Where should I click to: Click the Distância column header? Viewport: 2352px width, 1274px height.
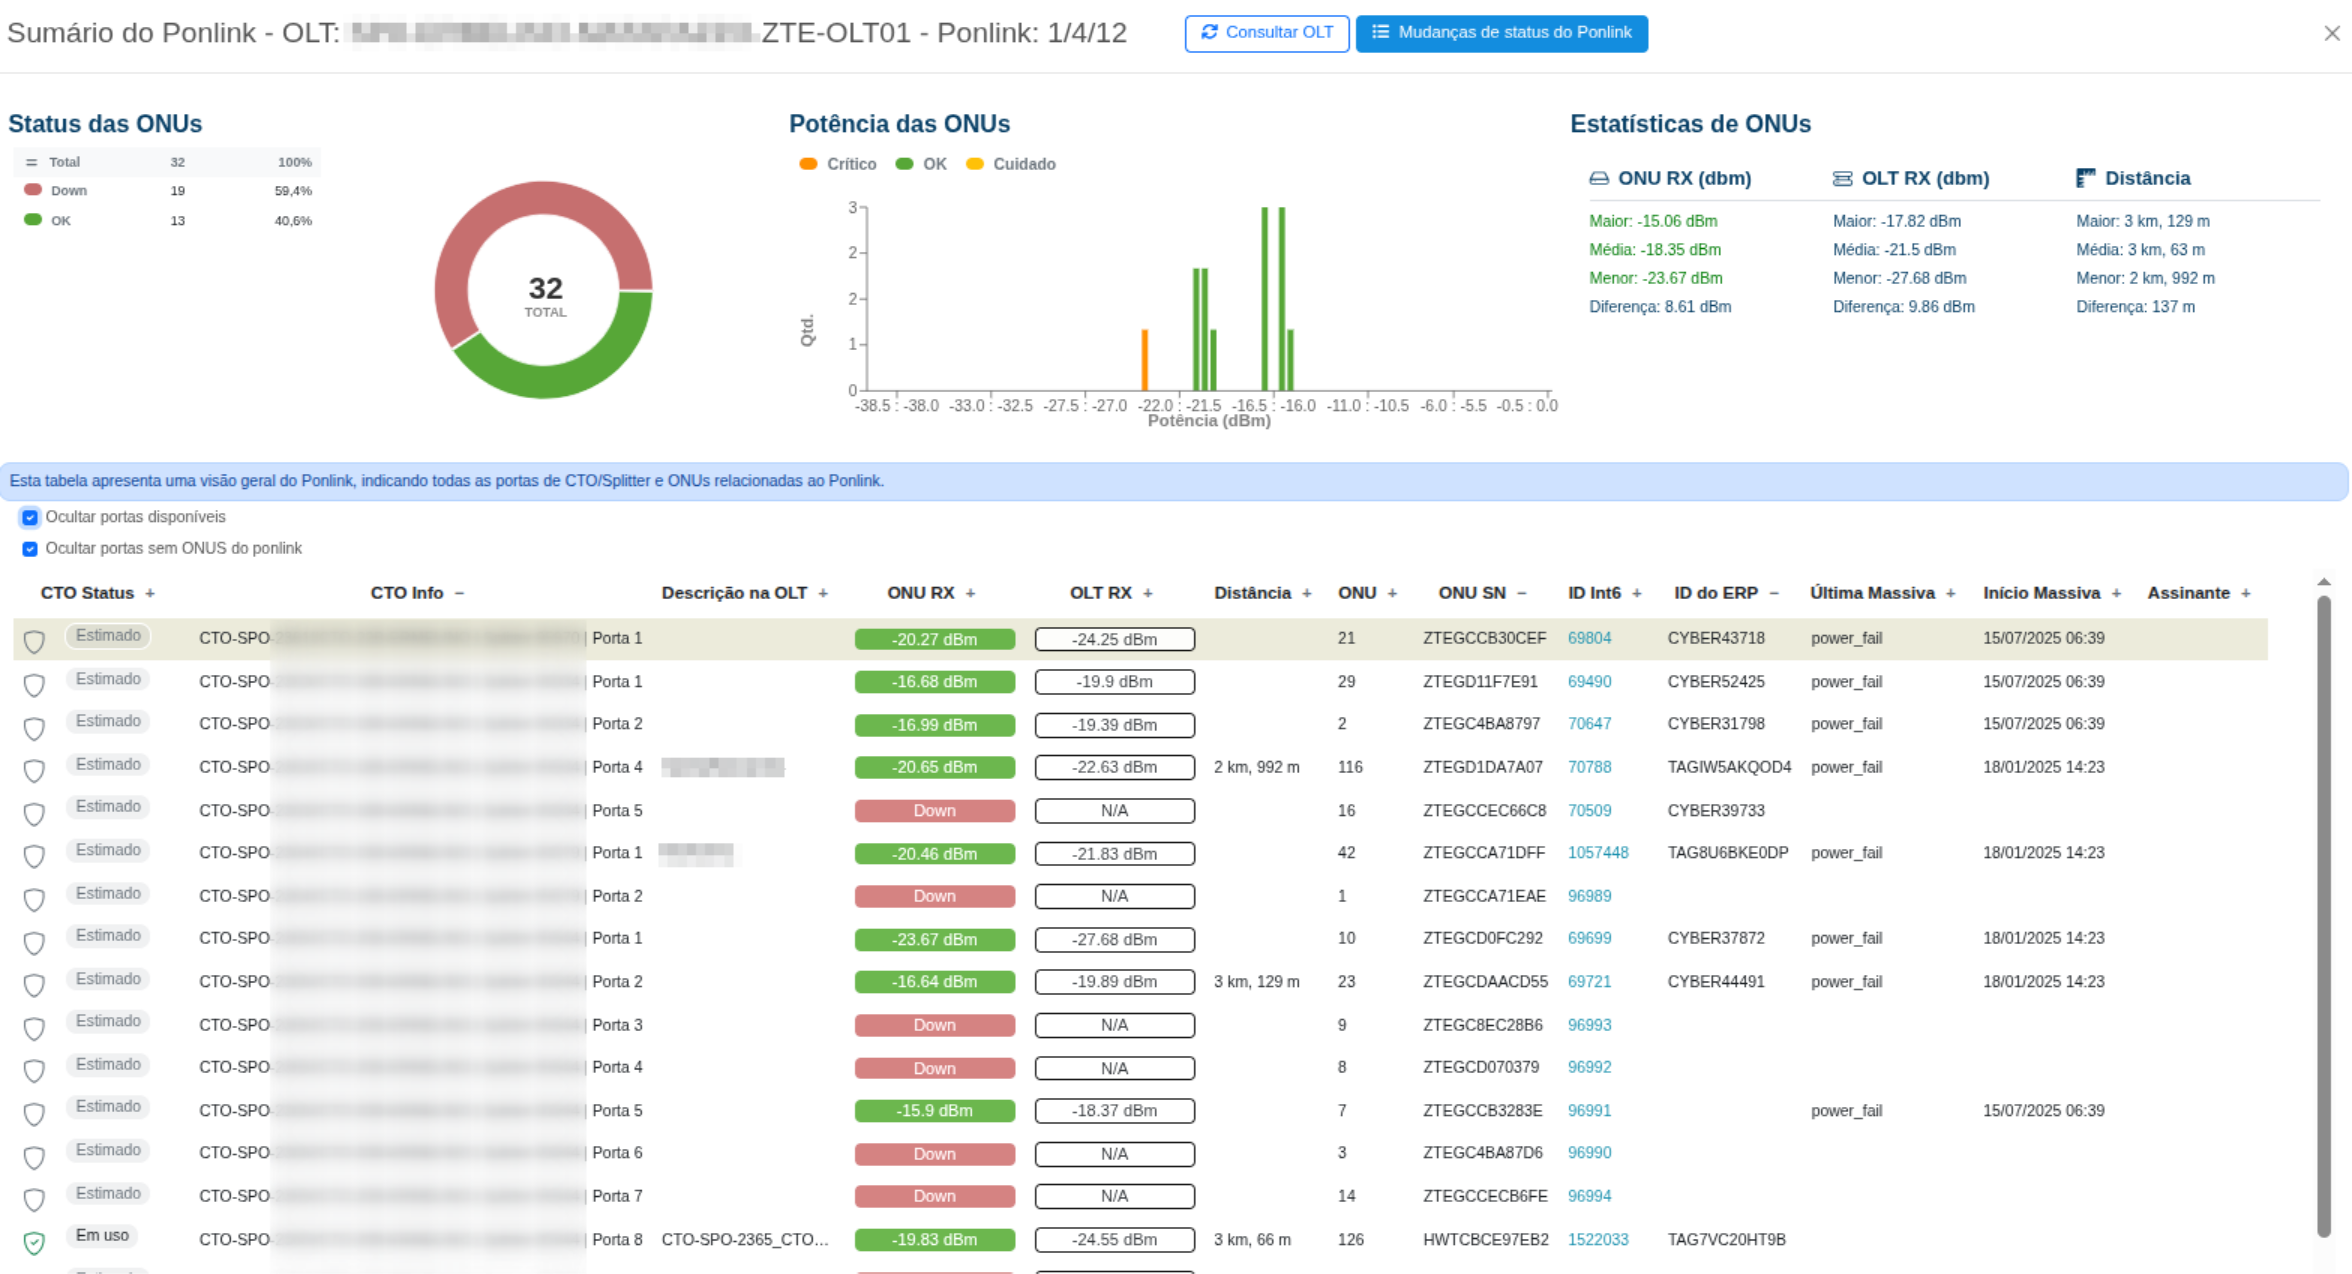tap(1251, 593)
